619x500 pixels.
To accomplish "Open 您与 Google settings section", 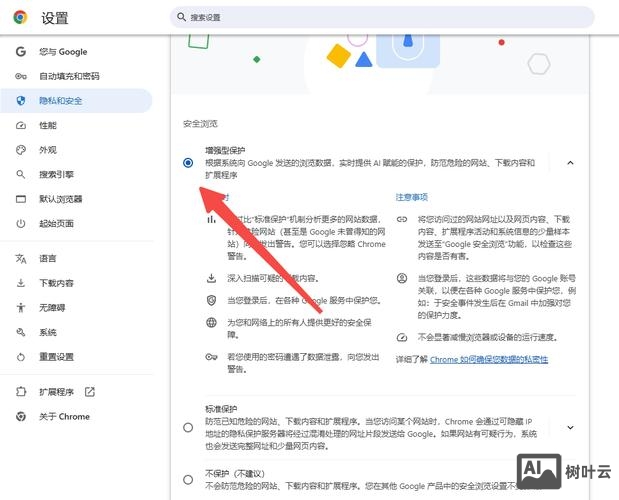I will tap(63, 52).
